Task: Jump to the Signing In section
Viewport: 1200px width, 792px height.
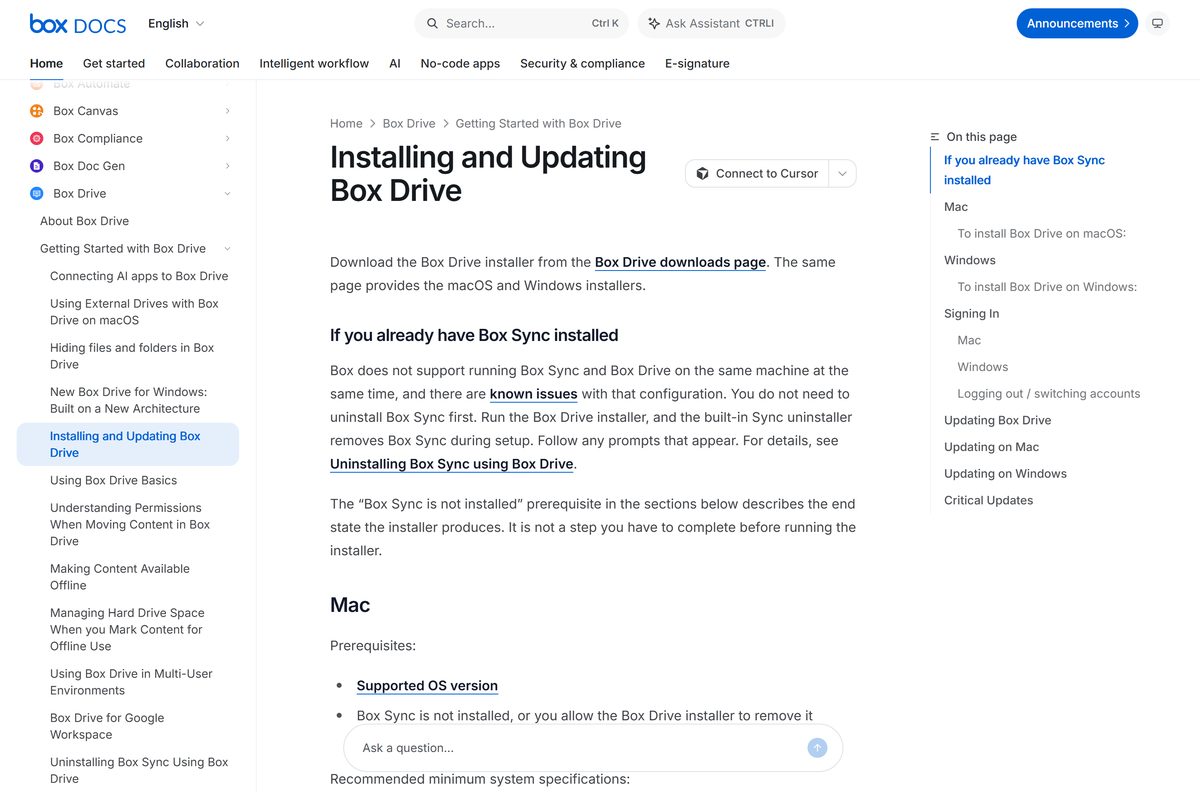Action: click(972, 314)
